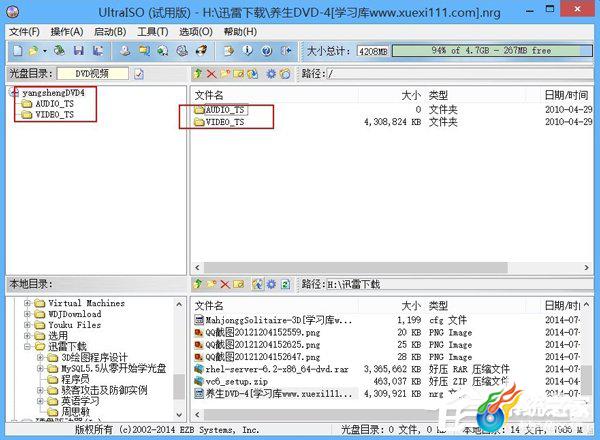This screenshot has width=600, height=440.
Task: Click the Compress ISO disc toolbar icon
Action: [x=182, y=51]
